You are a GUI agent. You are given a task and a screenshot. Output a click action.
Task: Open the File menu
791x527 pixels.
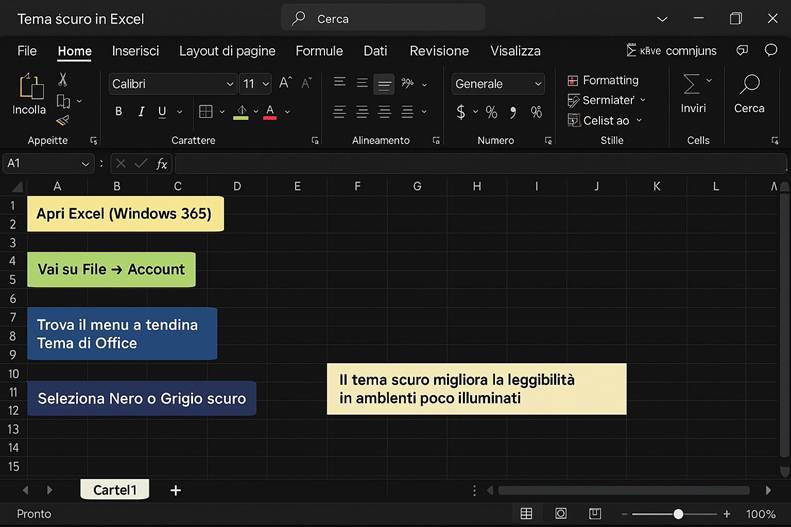27,51
